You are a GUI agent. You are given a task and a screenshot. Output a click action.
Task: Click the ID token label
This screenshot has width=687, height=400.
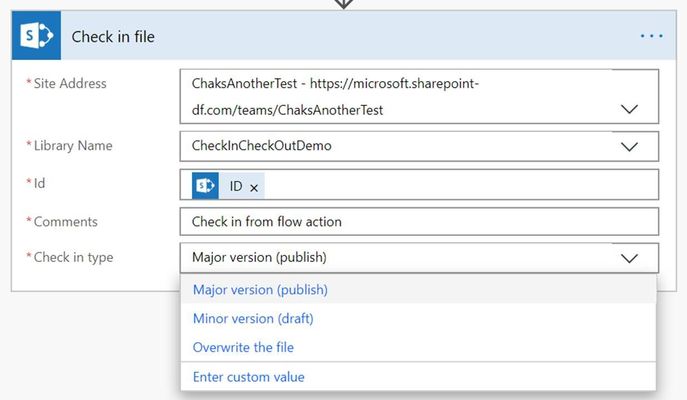coord(236,186)
